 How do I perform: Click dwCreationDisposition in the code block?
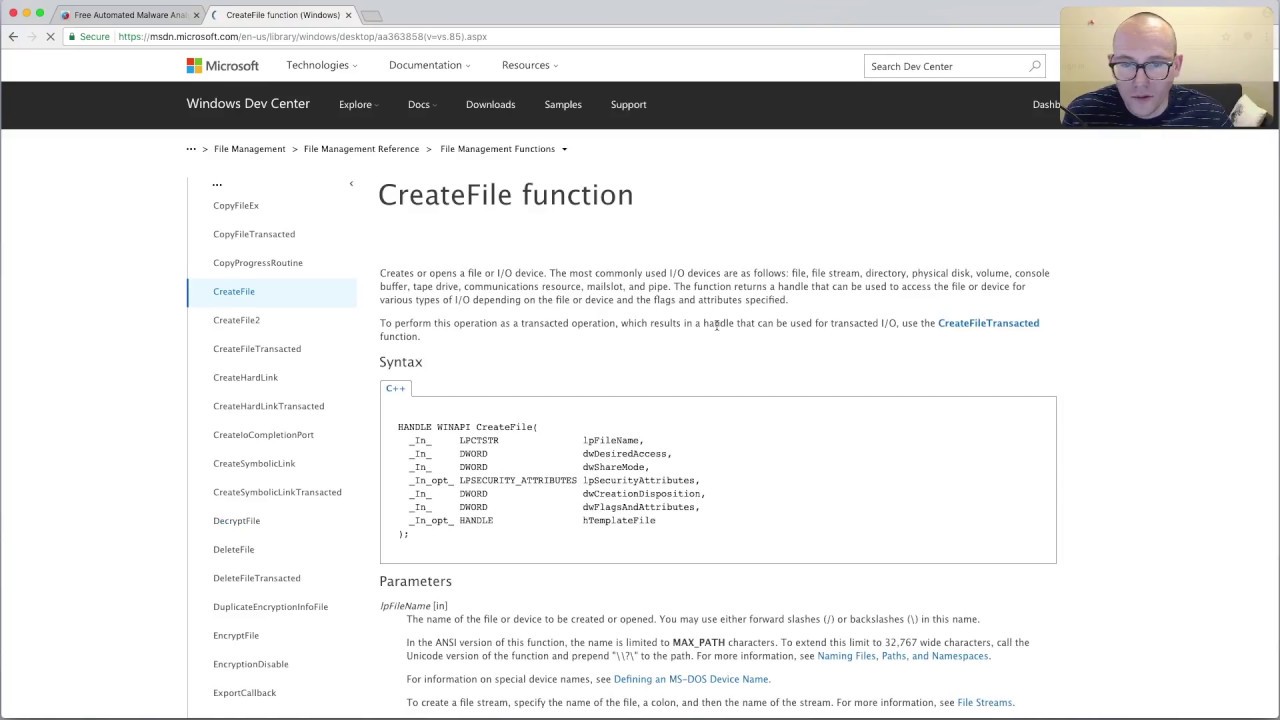[x=642, y=494]
